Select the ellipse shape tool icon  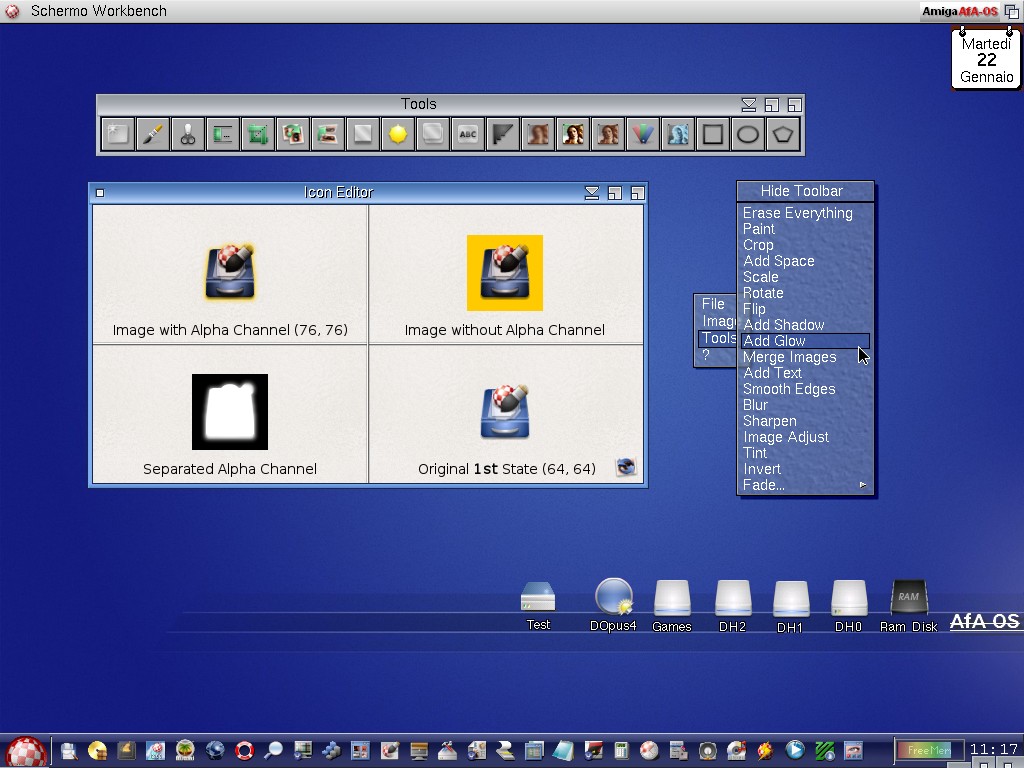[x=748, y=134]
